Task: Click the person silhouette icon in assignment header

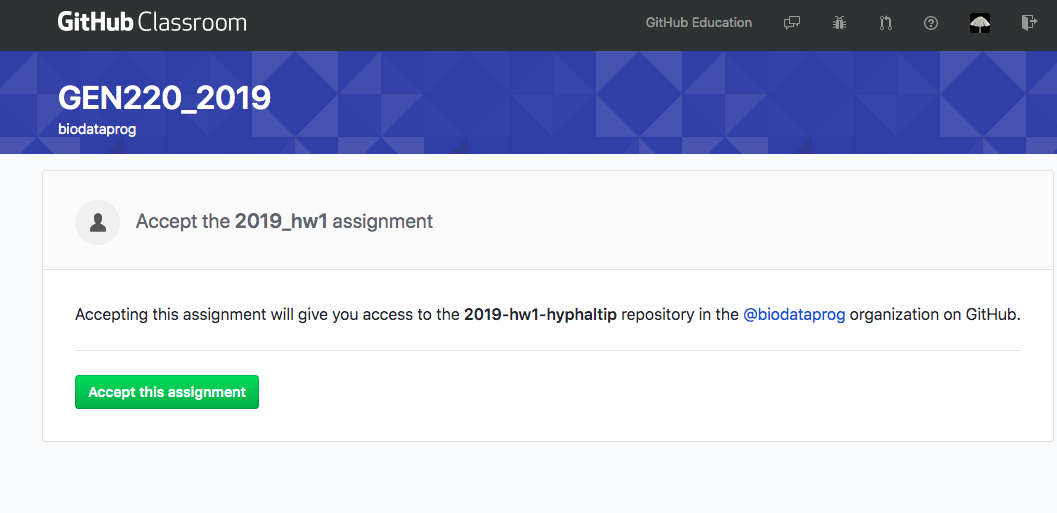Action: [x=98, y=222]
